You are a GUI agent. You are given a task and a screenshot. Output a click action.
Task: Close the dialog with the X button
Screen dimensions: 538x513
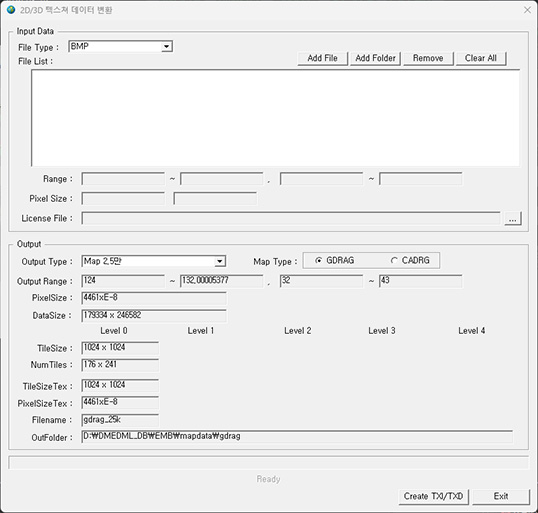click(527, 10)
